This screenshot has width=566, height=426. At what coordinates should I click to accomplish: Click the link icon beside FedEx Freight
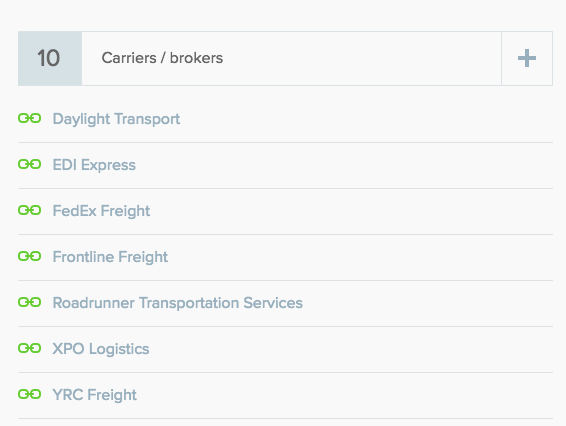(x=30, y=210)
